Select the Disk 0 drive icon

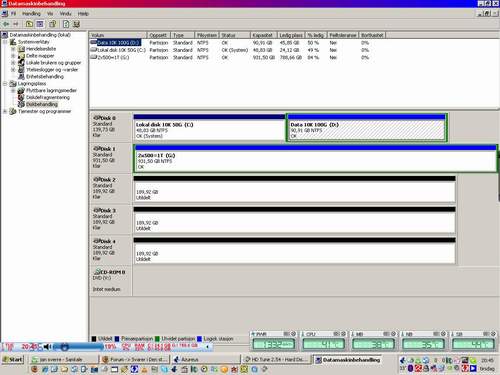(97, 118)
